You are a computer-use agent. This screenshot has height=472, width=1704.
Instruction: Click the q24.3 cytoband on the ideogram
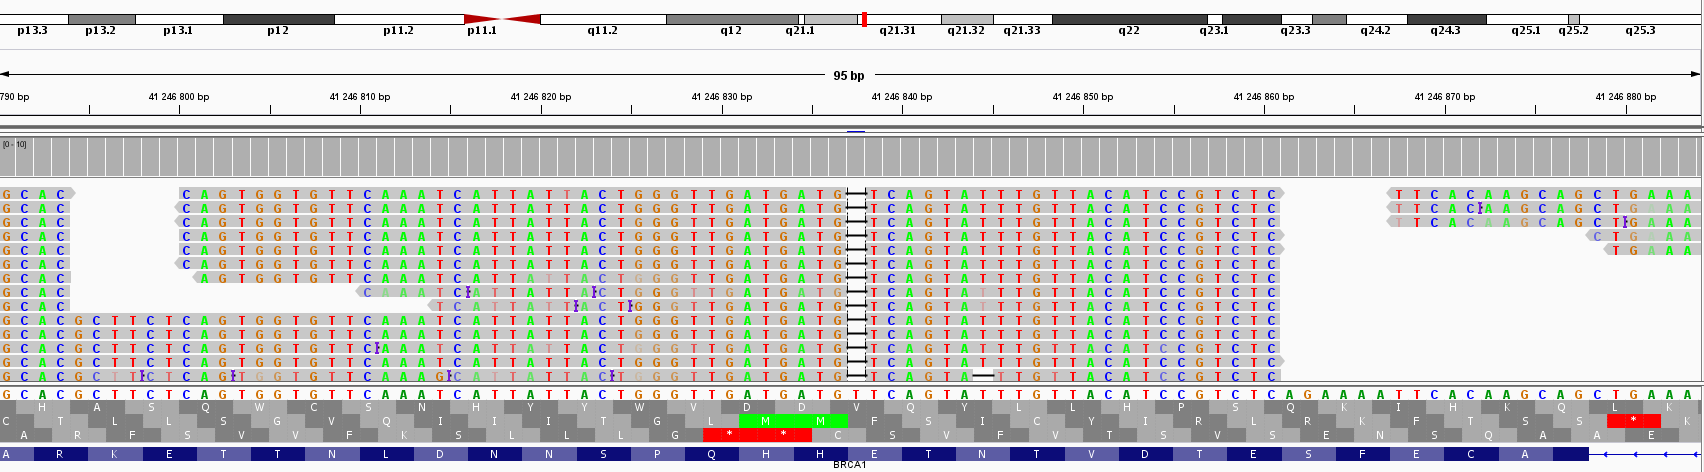pyautogui.click(x=1445, y=19)
